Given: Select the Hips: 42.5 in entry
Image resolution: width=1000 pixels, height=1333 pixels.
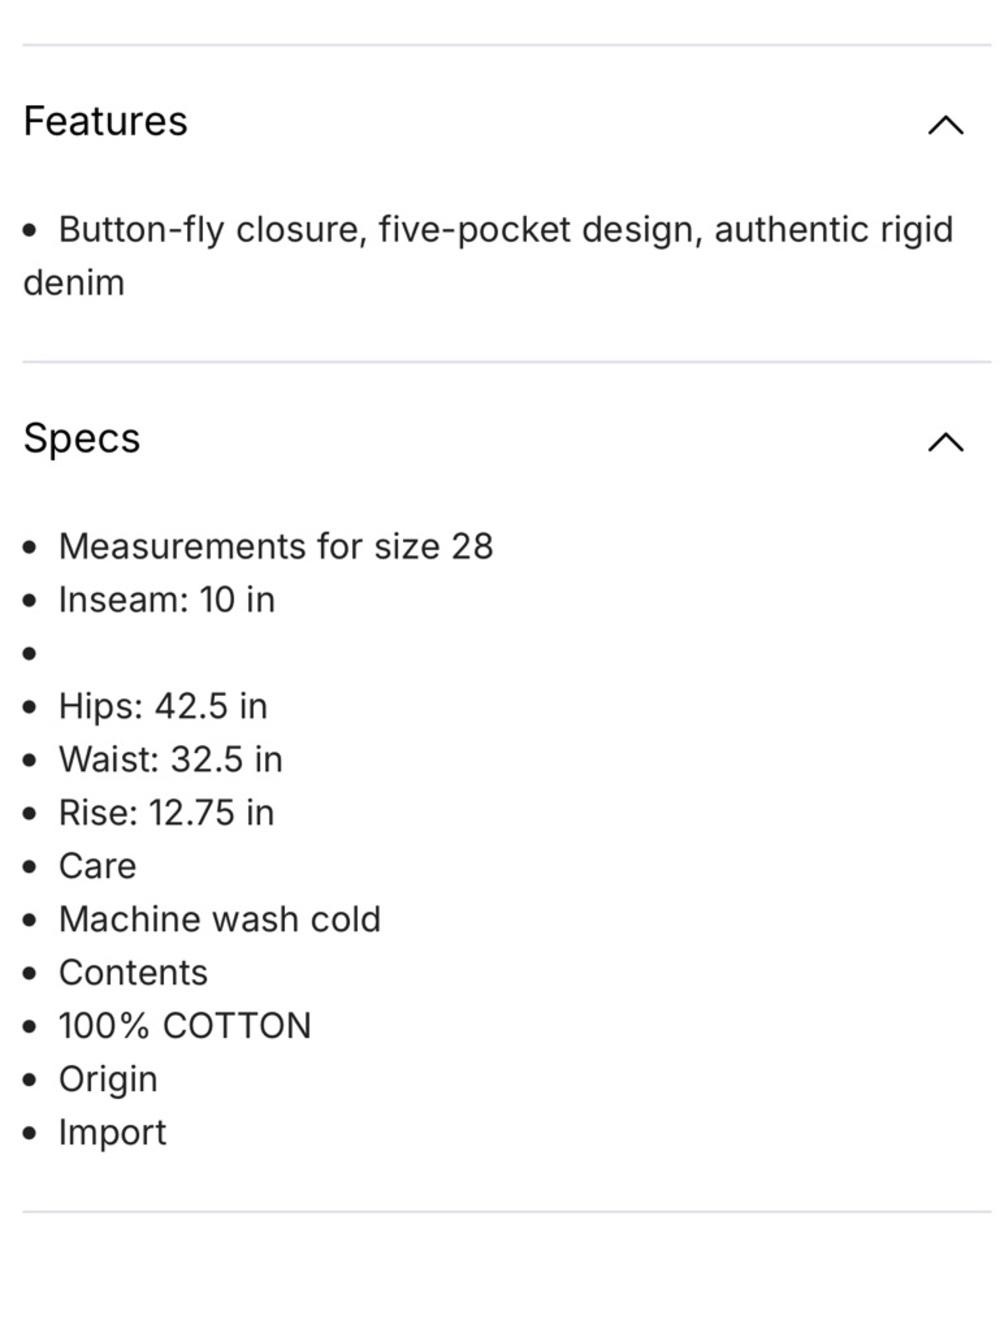Looking at the screenshot, I should click(163, 706).
